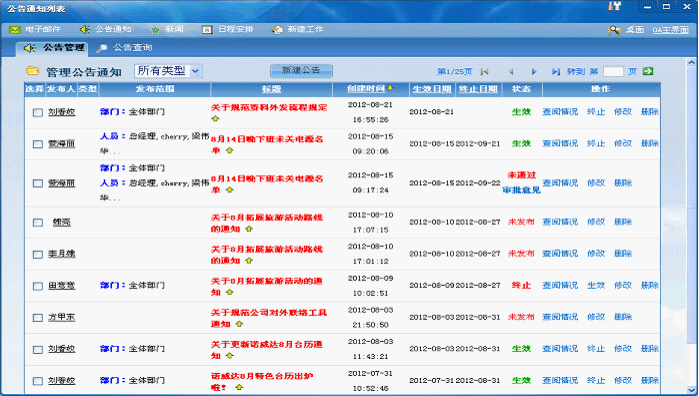Click top-arrow icon in 17:07:15 row title
Screen dimensions: 699x396
click(249, 229)
